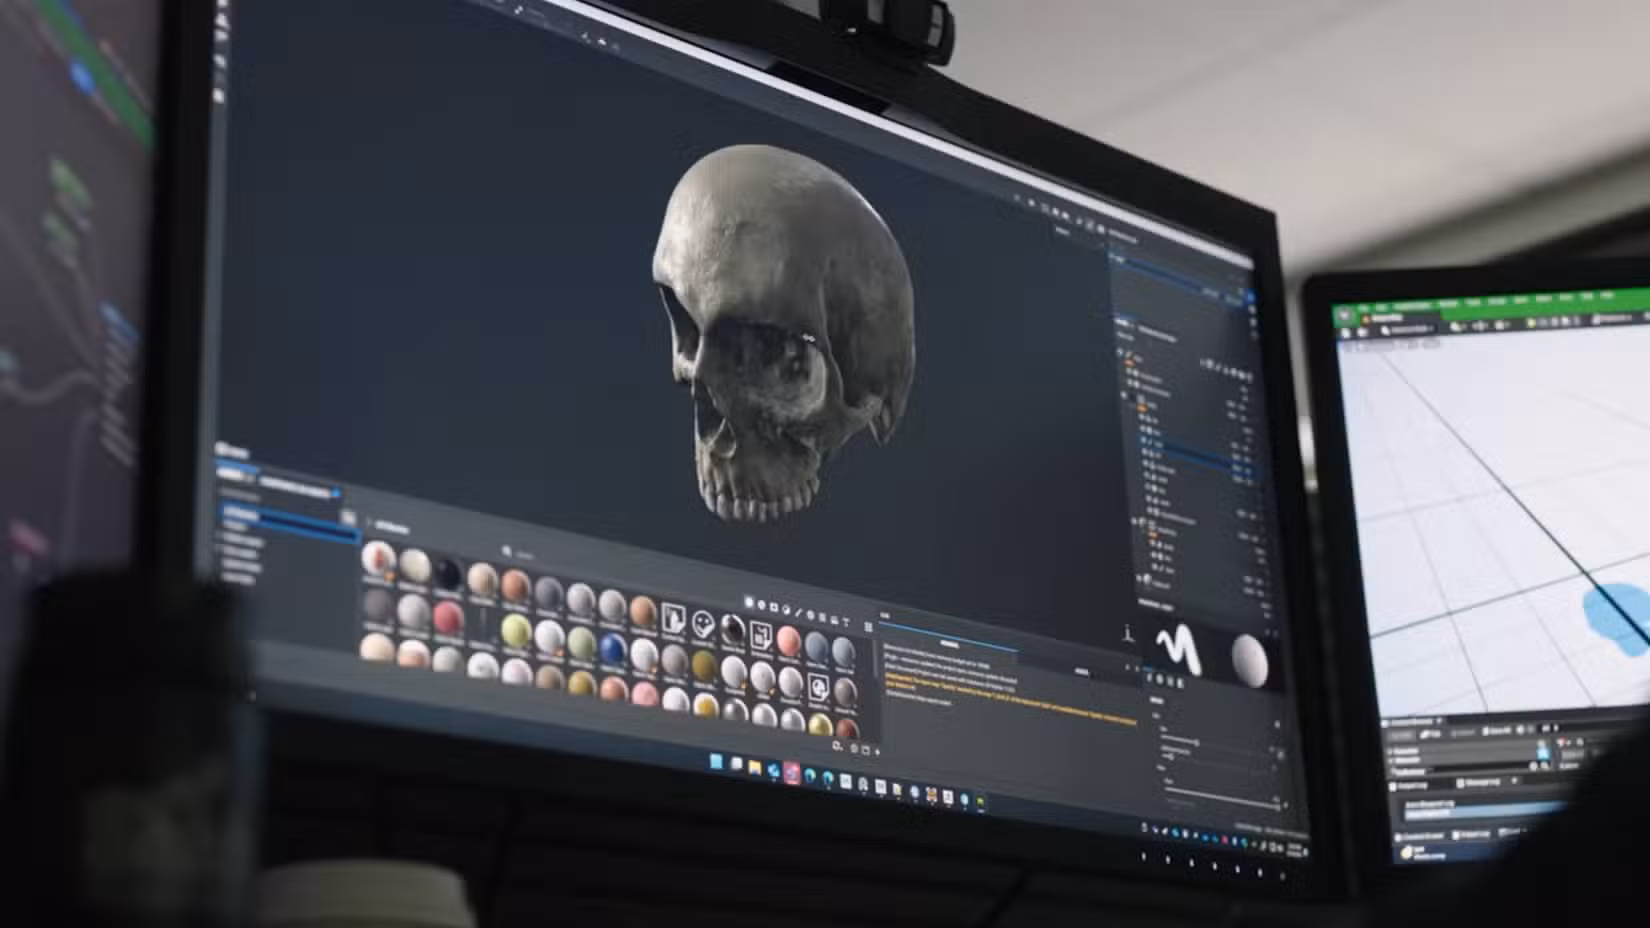
Task: Select the dark navy blue material sphere swatch
Action: (x=612, y=648)
